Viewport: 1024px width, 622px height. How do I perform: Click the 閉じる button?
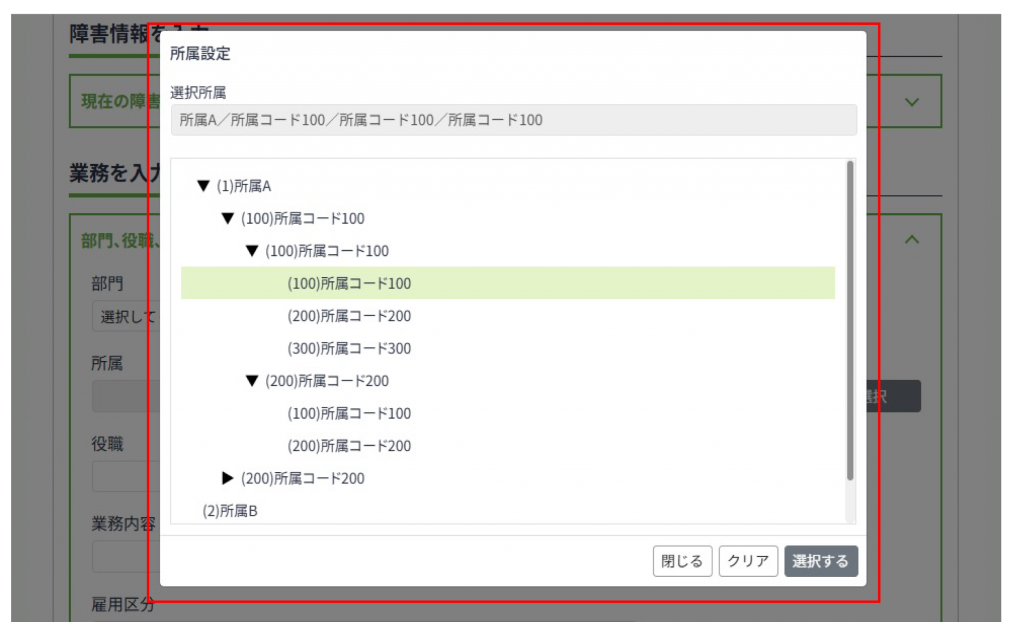point(683,561)
